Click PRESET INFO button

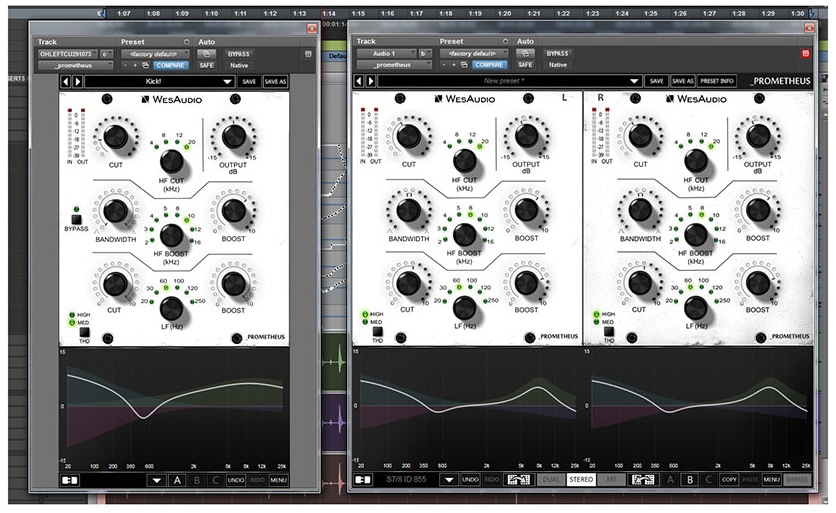tap(717, 81)
